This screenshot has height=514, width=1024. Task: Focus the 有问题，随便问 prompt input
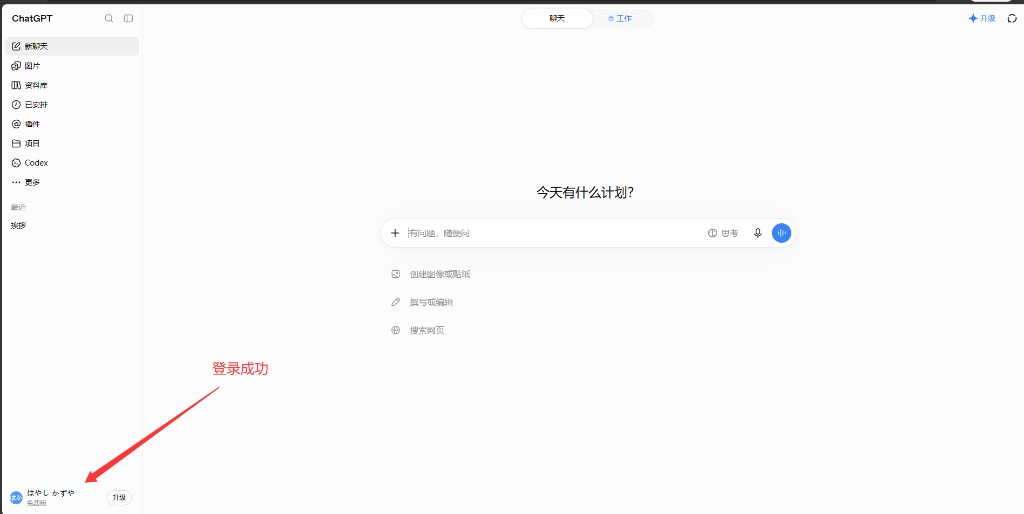552,233
